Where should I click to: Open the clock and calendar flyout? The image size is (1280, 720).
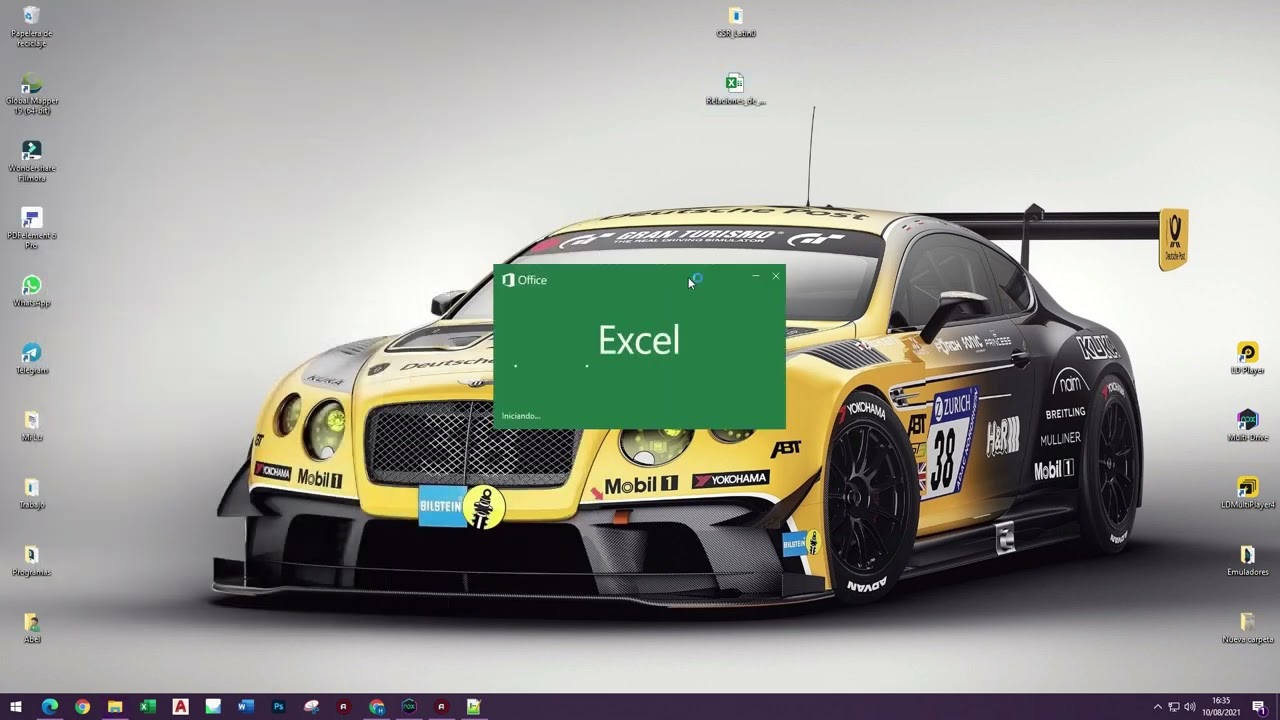tap(1221, 707)
